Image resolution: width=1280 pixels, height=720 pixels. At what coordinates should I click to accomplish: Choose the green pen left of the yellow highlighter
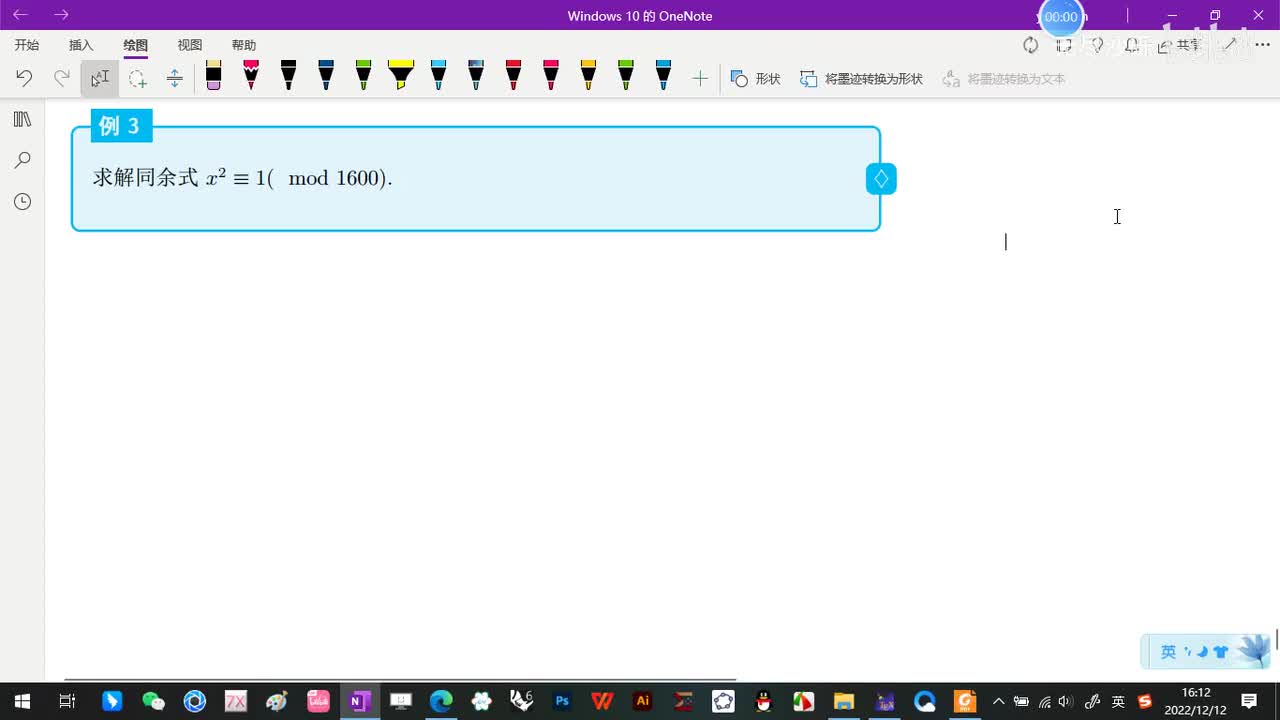click(363, 75)
